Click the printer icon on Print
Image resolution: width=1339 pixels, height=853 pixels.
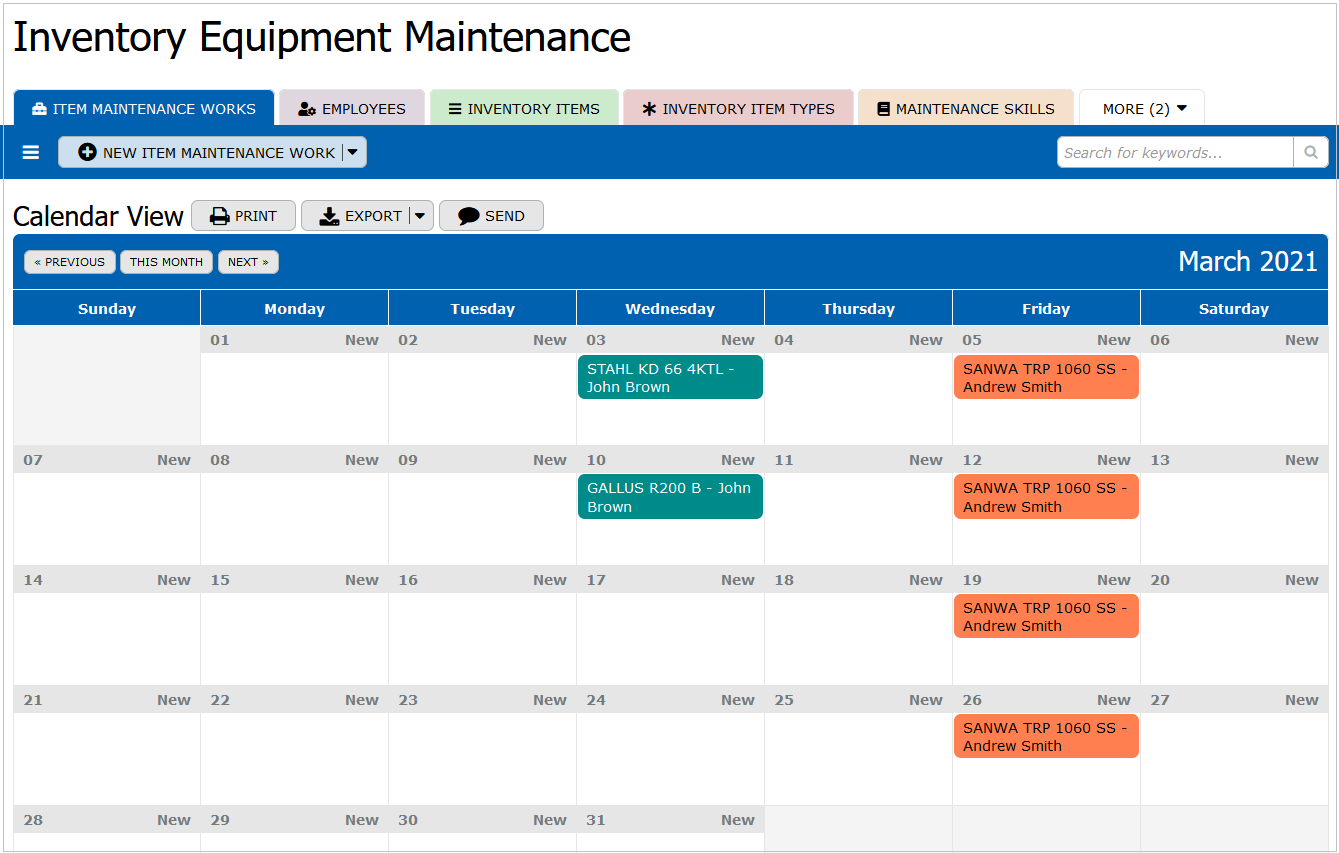220,216
